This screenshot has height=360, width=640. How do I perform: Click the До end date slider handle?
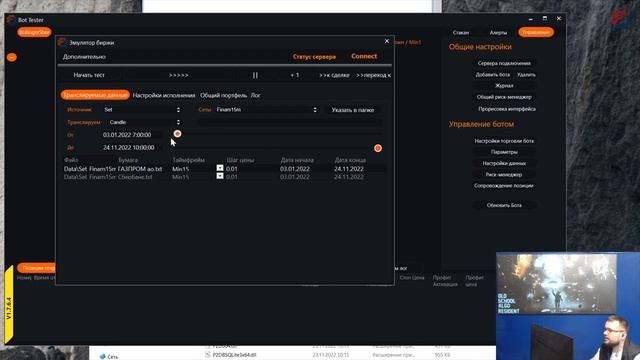tap(378, 148)
